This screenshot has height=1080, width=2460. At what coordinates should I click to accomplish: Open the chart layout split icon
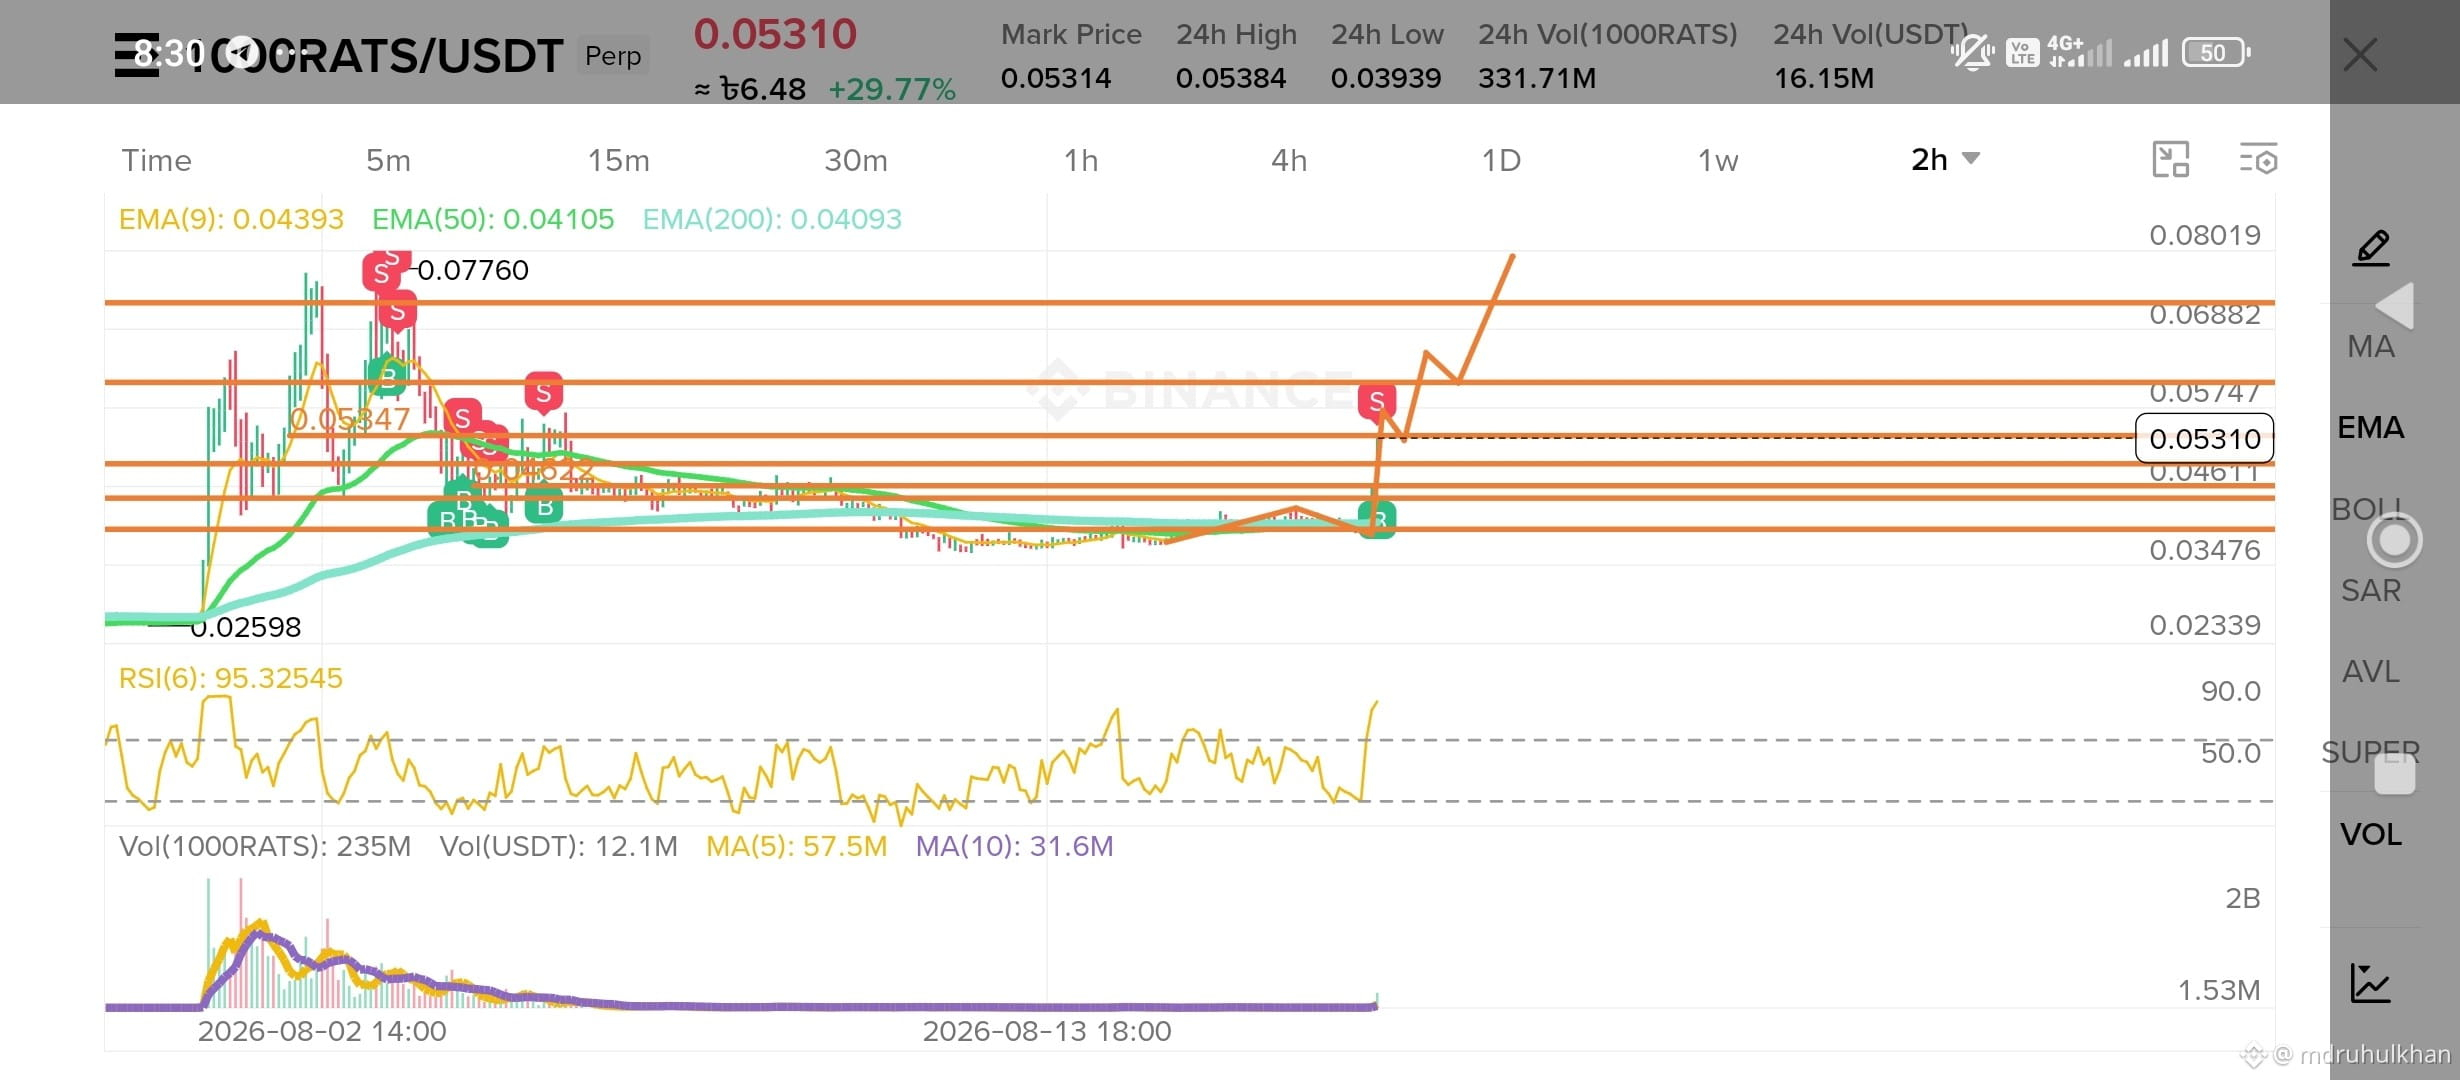click(2170, 160)
